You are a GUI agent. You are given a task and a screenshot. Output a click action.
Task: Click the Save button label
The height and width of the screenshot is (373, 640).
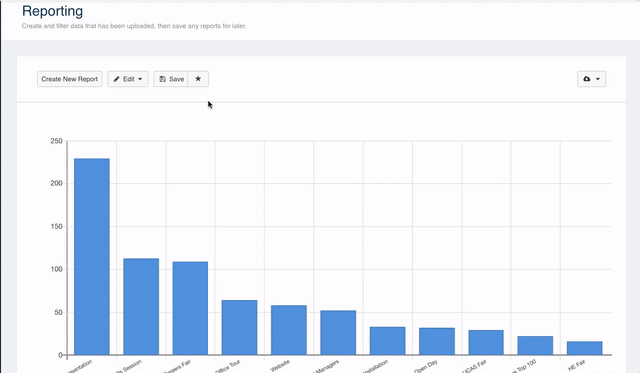pyautogui.click(x=176, y=79)
